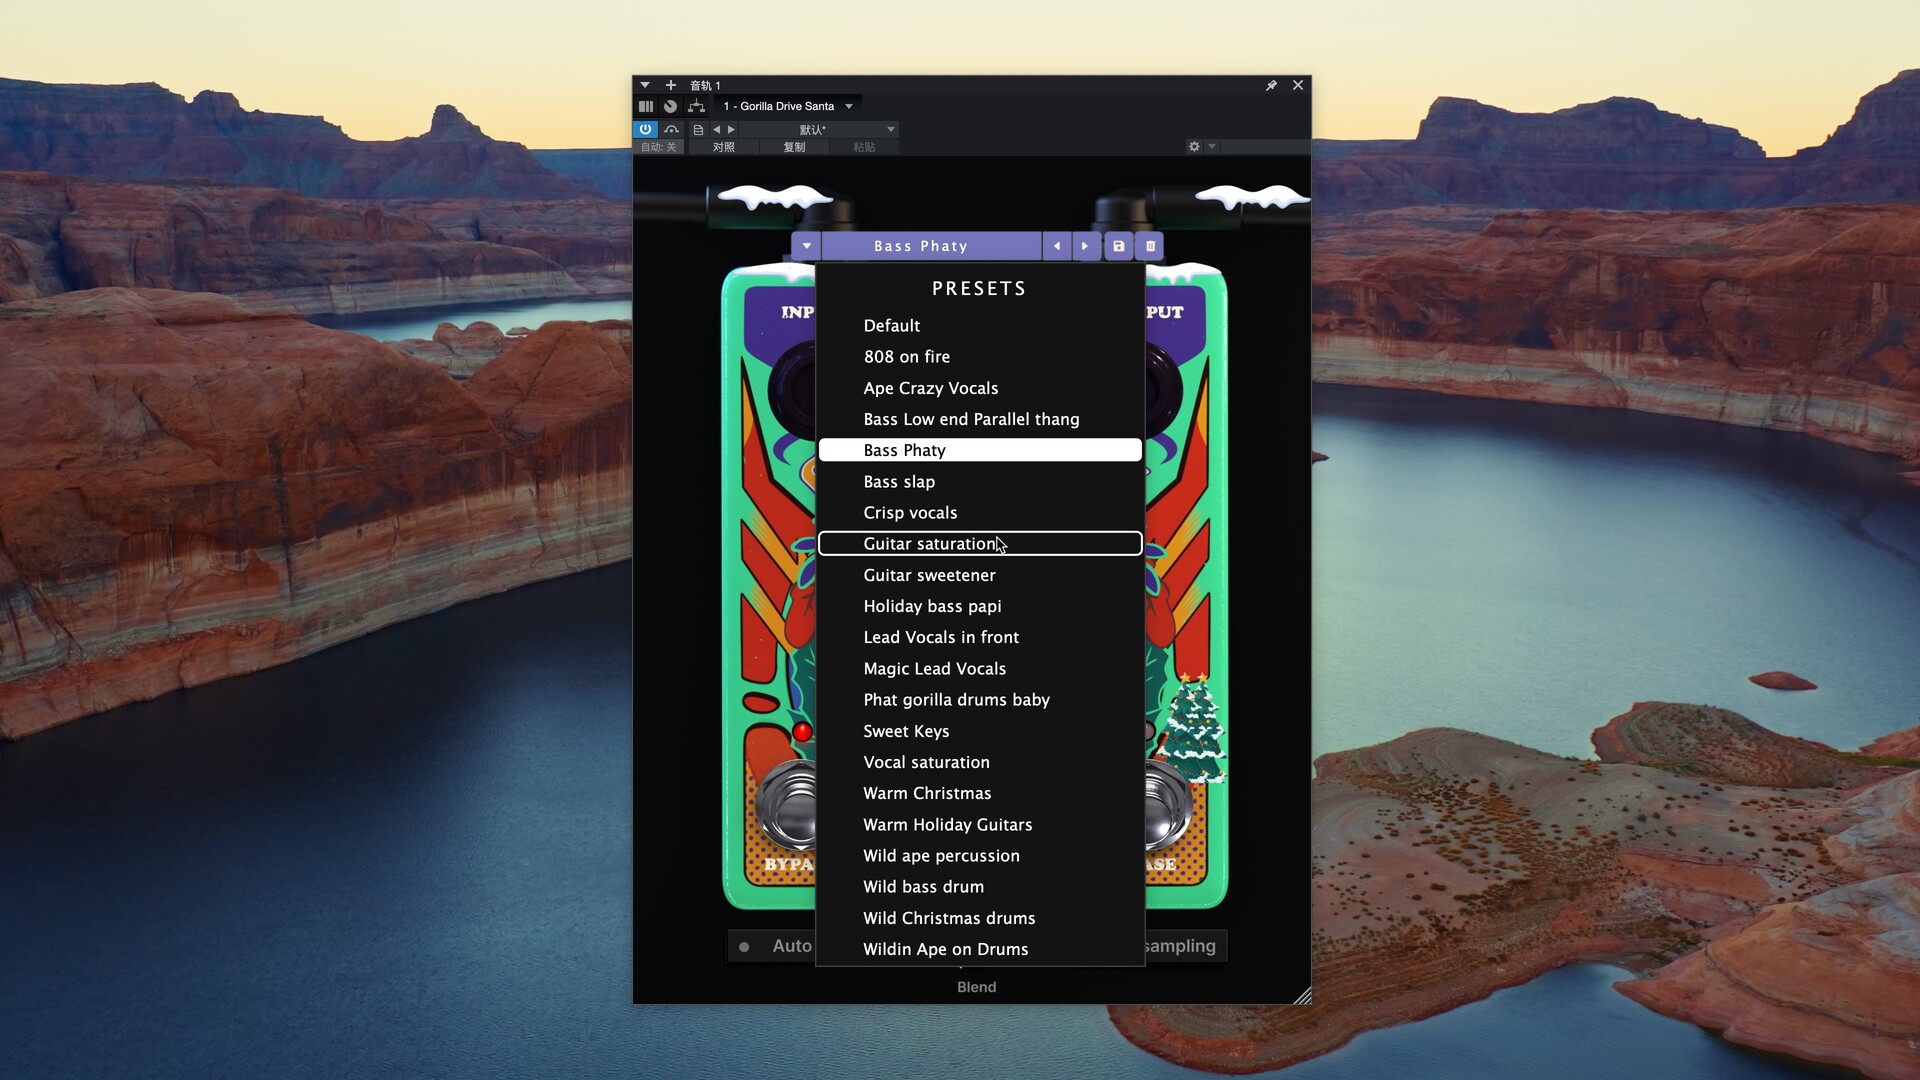The height and width of the screenshot is (1080, 1920).
Task: Click the compare (对照) button
Action: click(x=723, y=147)
